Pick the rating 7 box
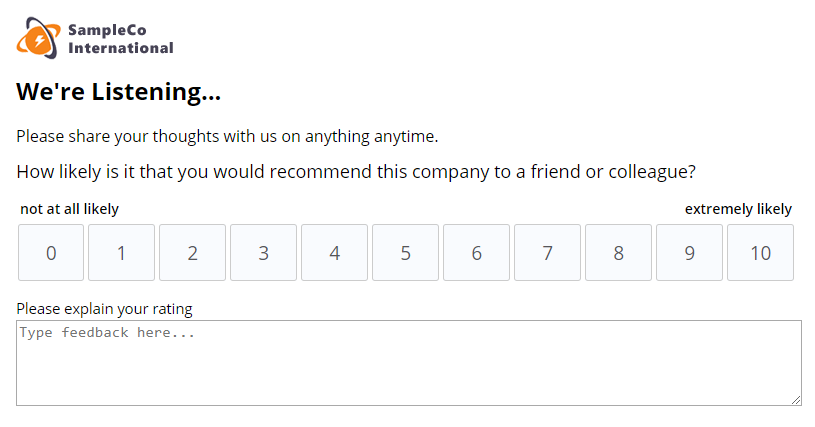This screenshot has height=427, width=815. (x=548, y=253)
